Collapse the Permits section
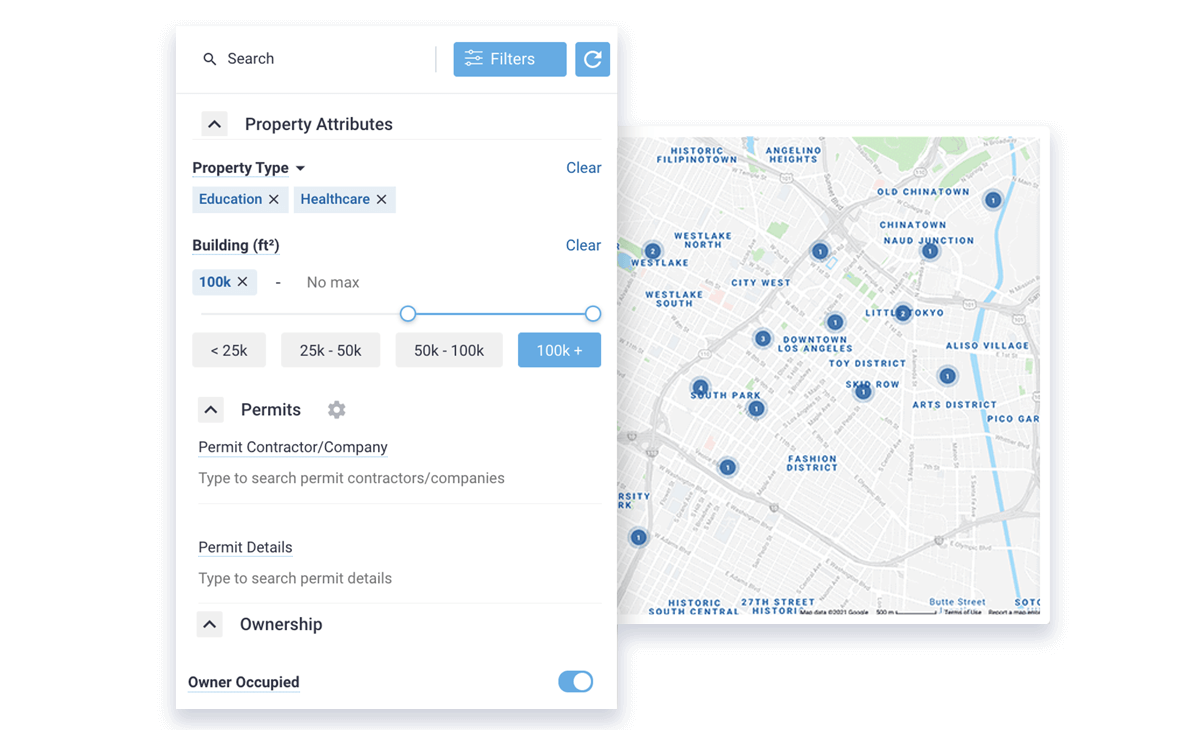This screenshot has width=1200, height=730. (x=211, y=410)
